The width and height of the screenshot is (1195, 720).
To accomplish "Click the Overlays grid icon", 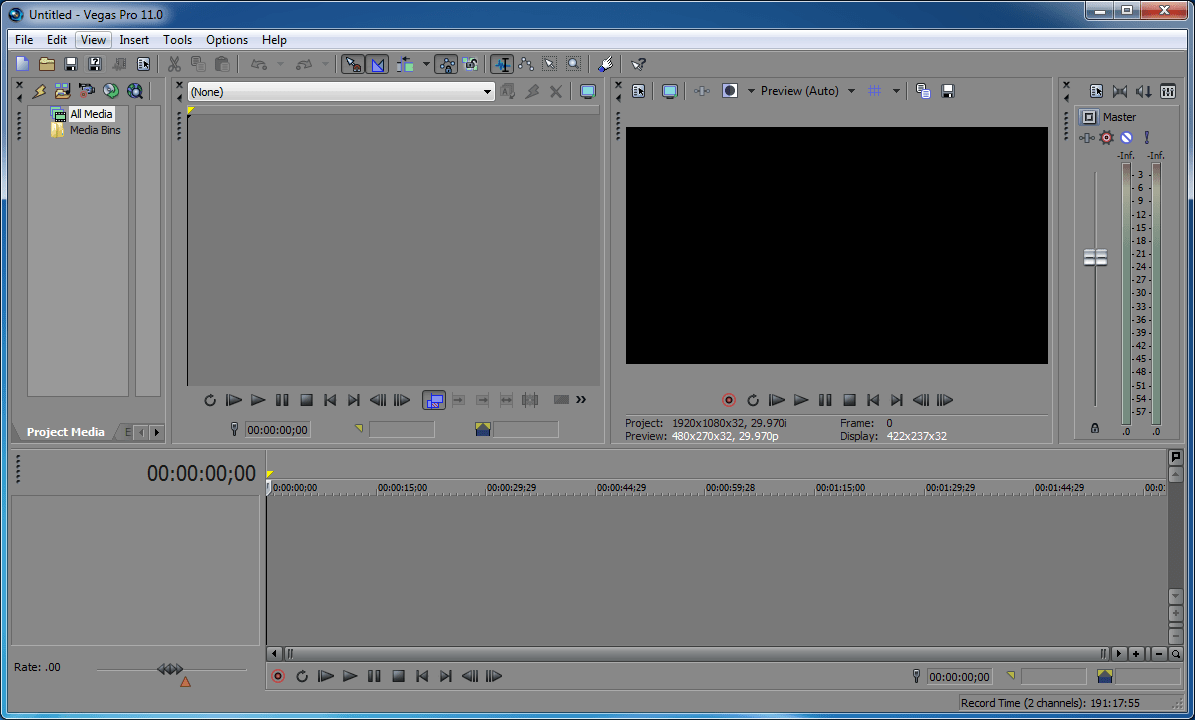I will (875, 91).
